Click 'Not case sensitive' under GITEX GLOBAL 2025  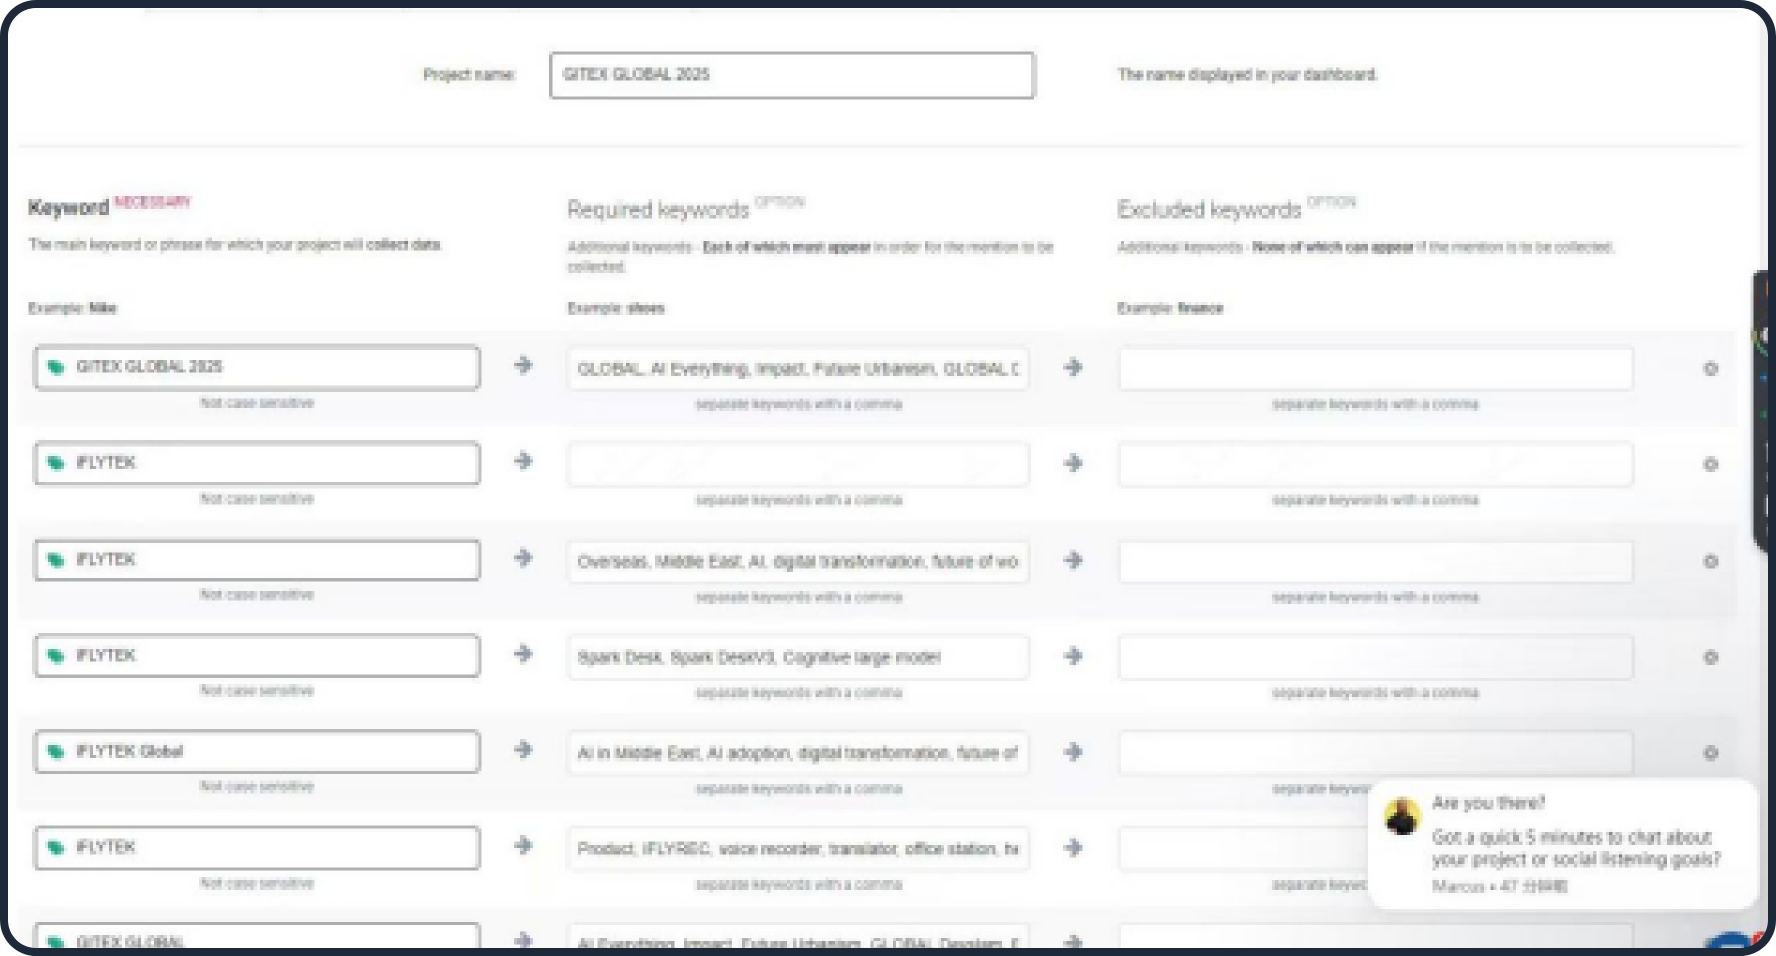pos(257,403)
